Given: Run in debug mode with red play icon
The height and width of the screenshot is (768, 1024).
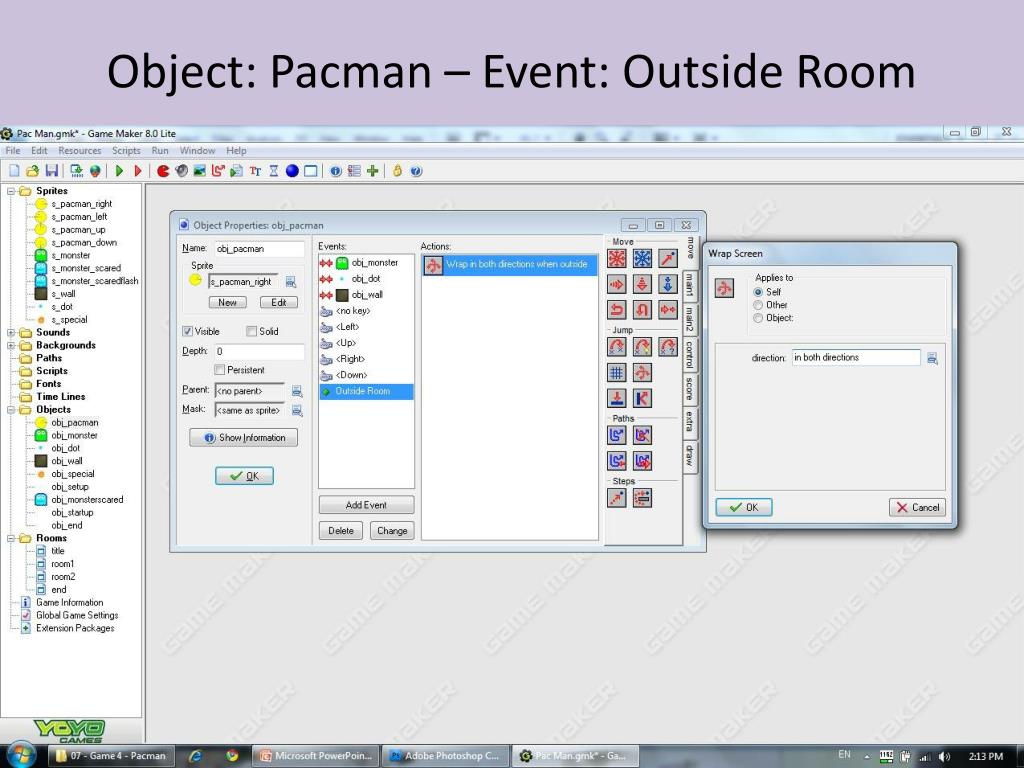Looking at the screenshot, I should pos(137,171).
